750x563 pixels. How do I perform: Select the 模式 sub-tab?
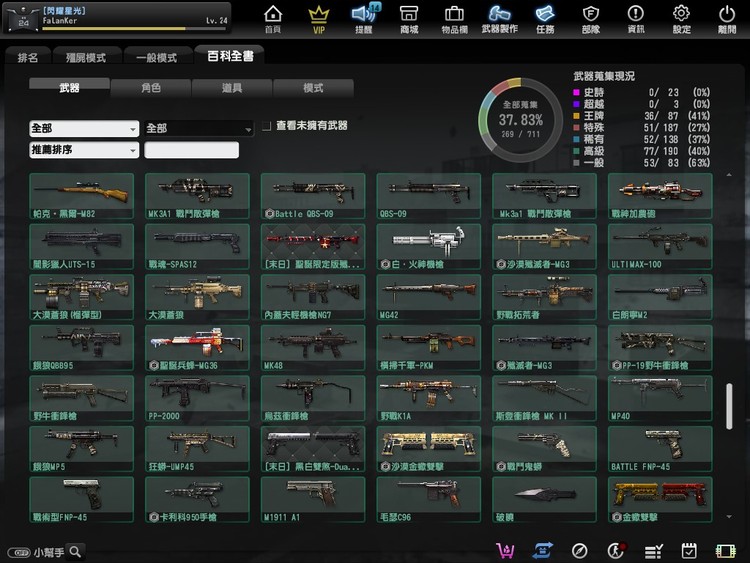tap(313, 88)
